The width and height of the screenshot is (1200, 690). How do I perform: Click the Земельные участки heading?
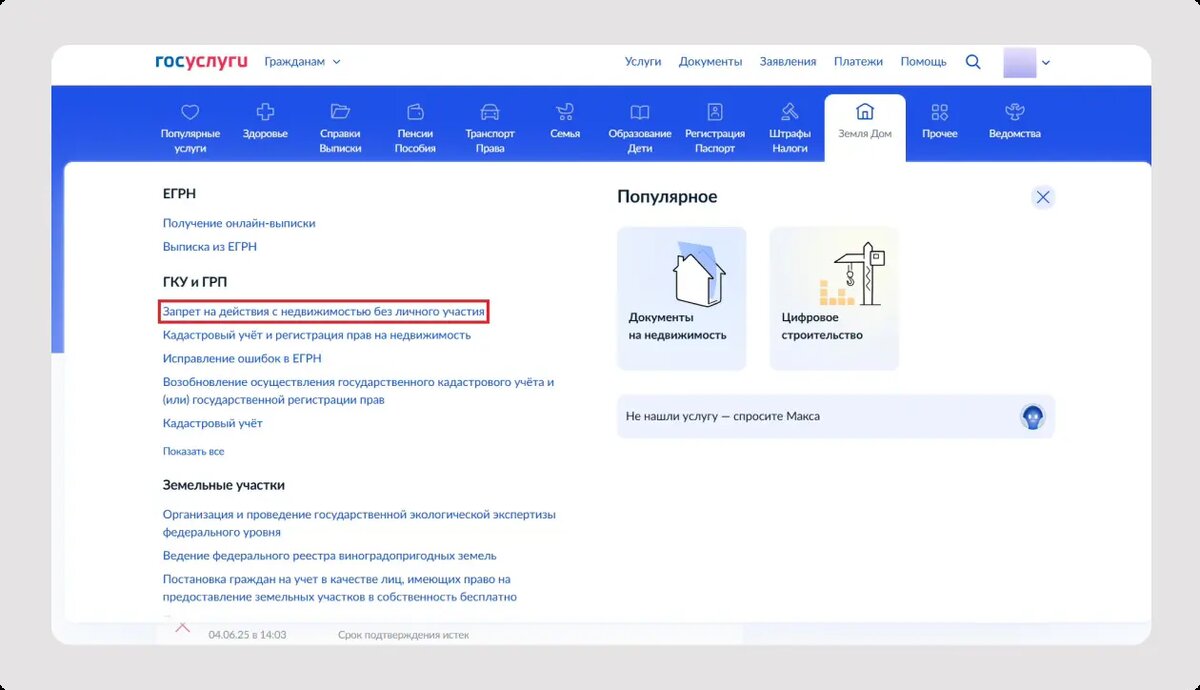tap(224, 485)
